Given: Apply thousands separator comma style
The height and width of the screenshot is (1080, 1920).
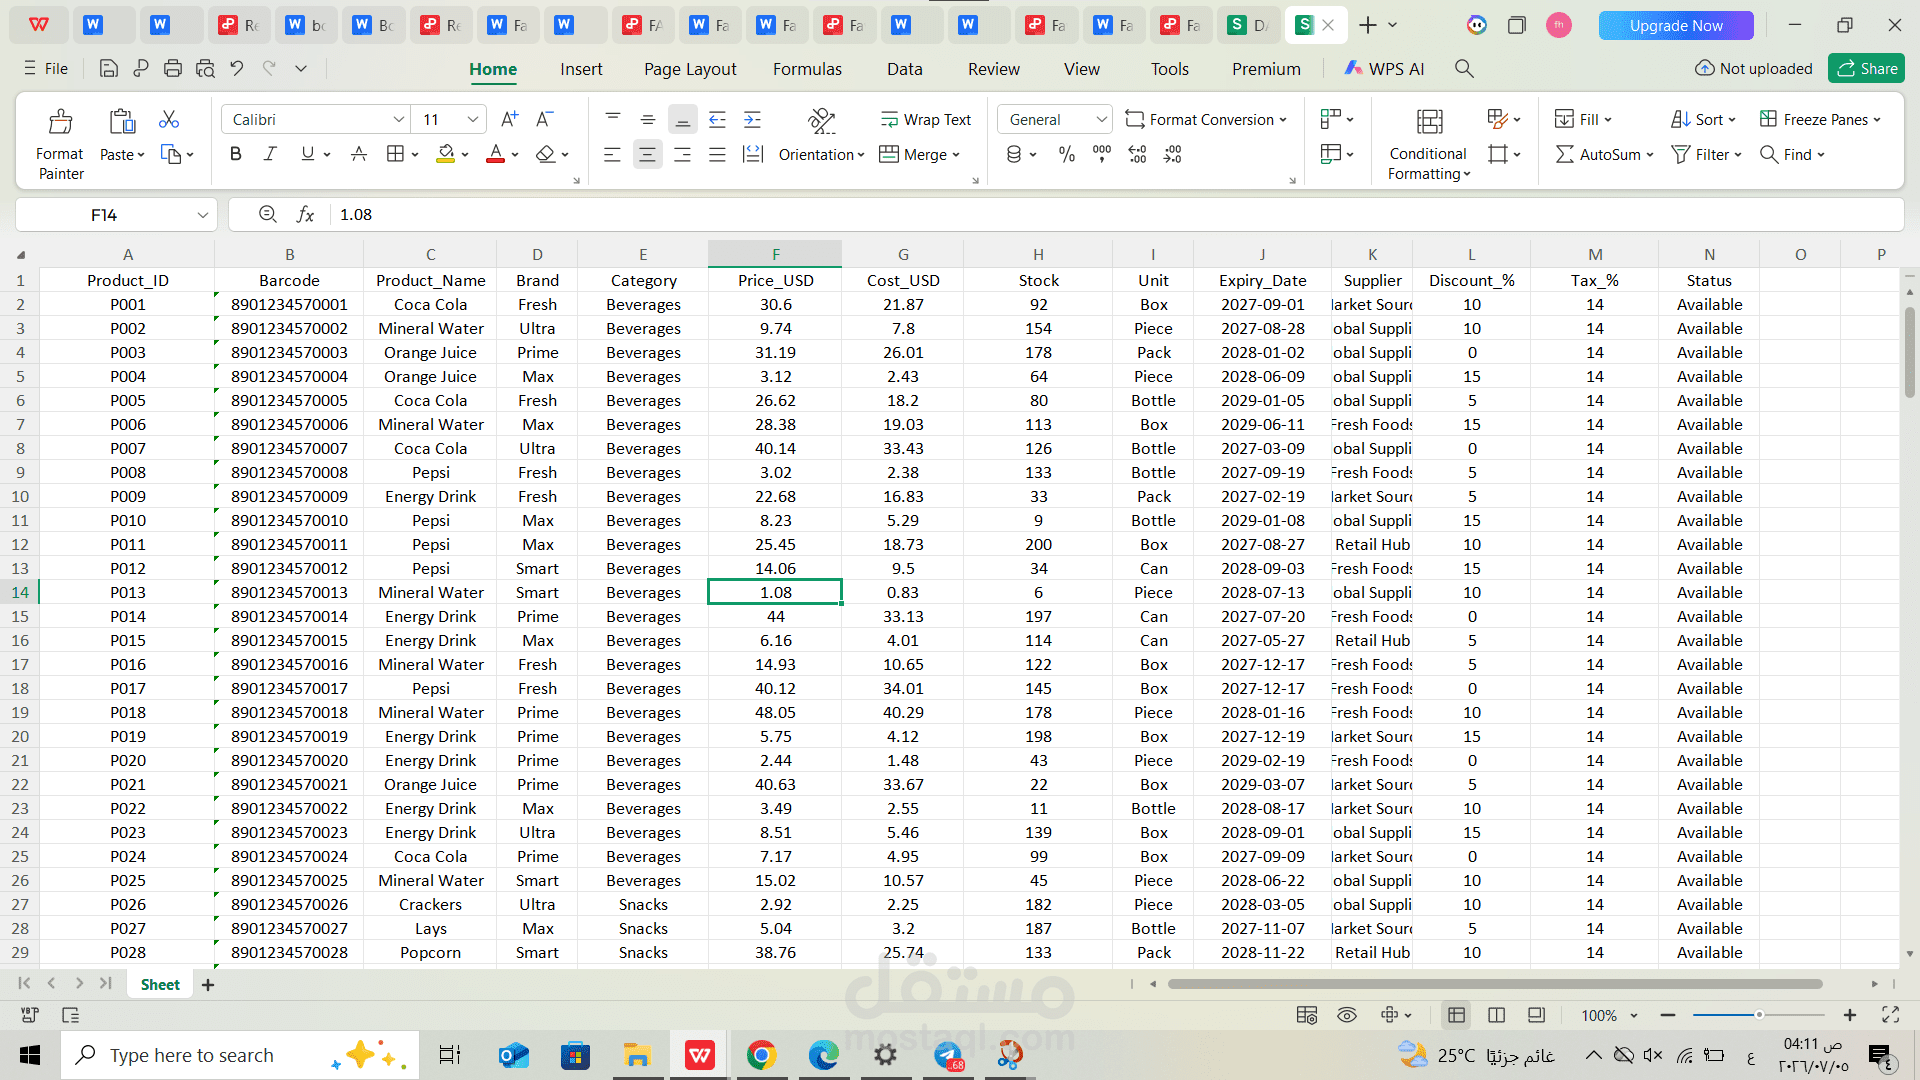Looking at the screenshot, I should click(1101, 154).
